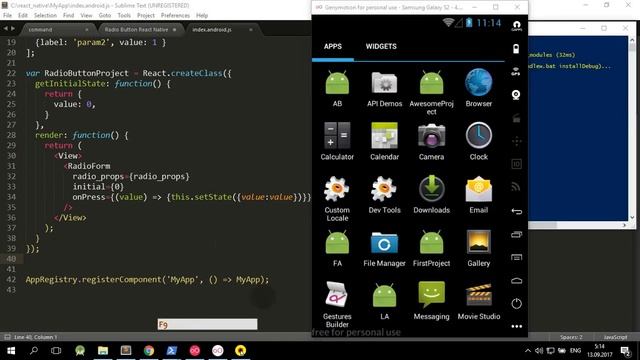Screen dimensions: 640x360
Task: Open the Windows Start menu
Action: pyautogui.click(x=11, y=351)
